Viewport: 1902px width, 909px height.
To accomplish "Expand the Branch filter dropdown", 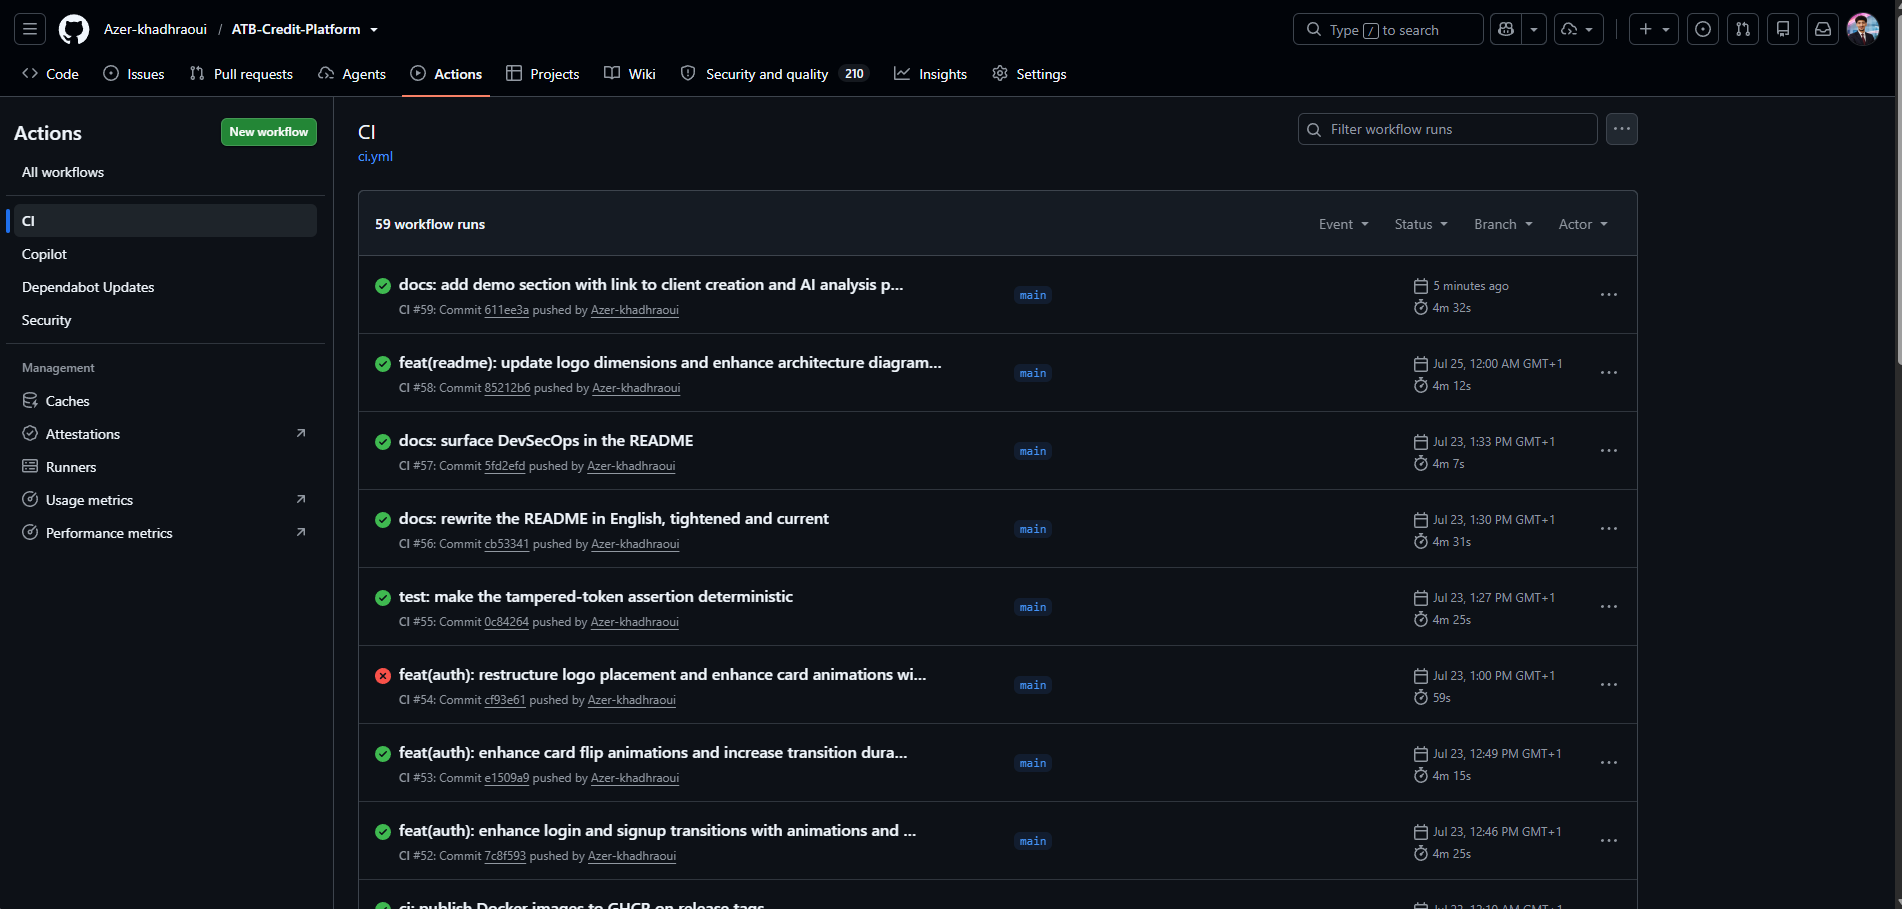I will tap(1503, 224).
